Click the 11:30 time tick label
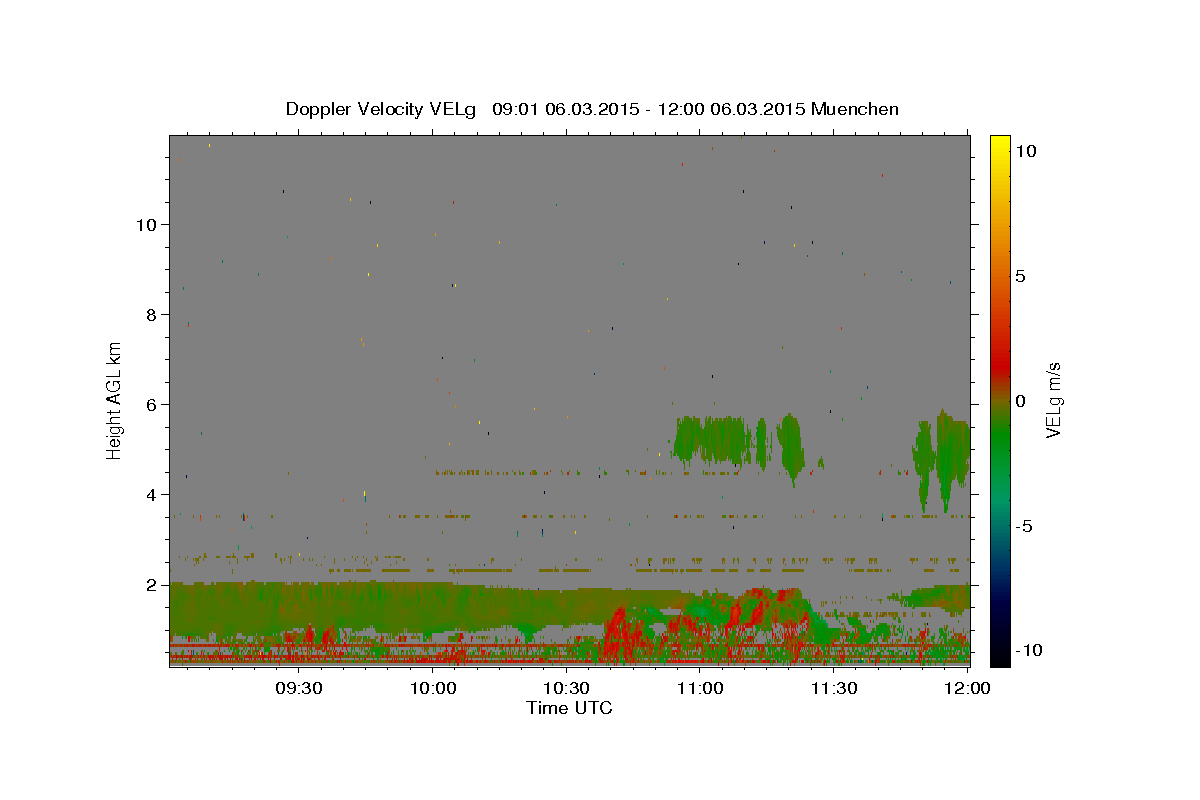Image resolution: width=1200 pixels, height=800 pixels. click(833, 688)
